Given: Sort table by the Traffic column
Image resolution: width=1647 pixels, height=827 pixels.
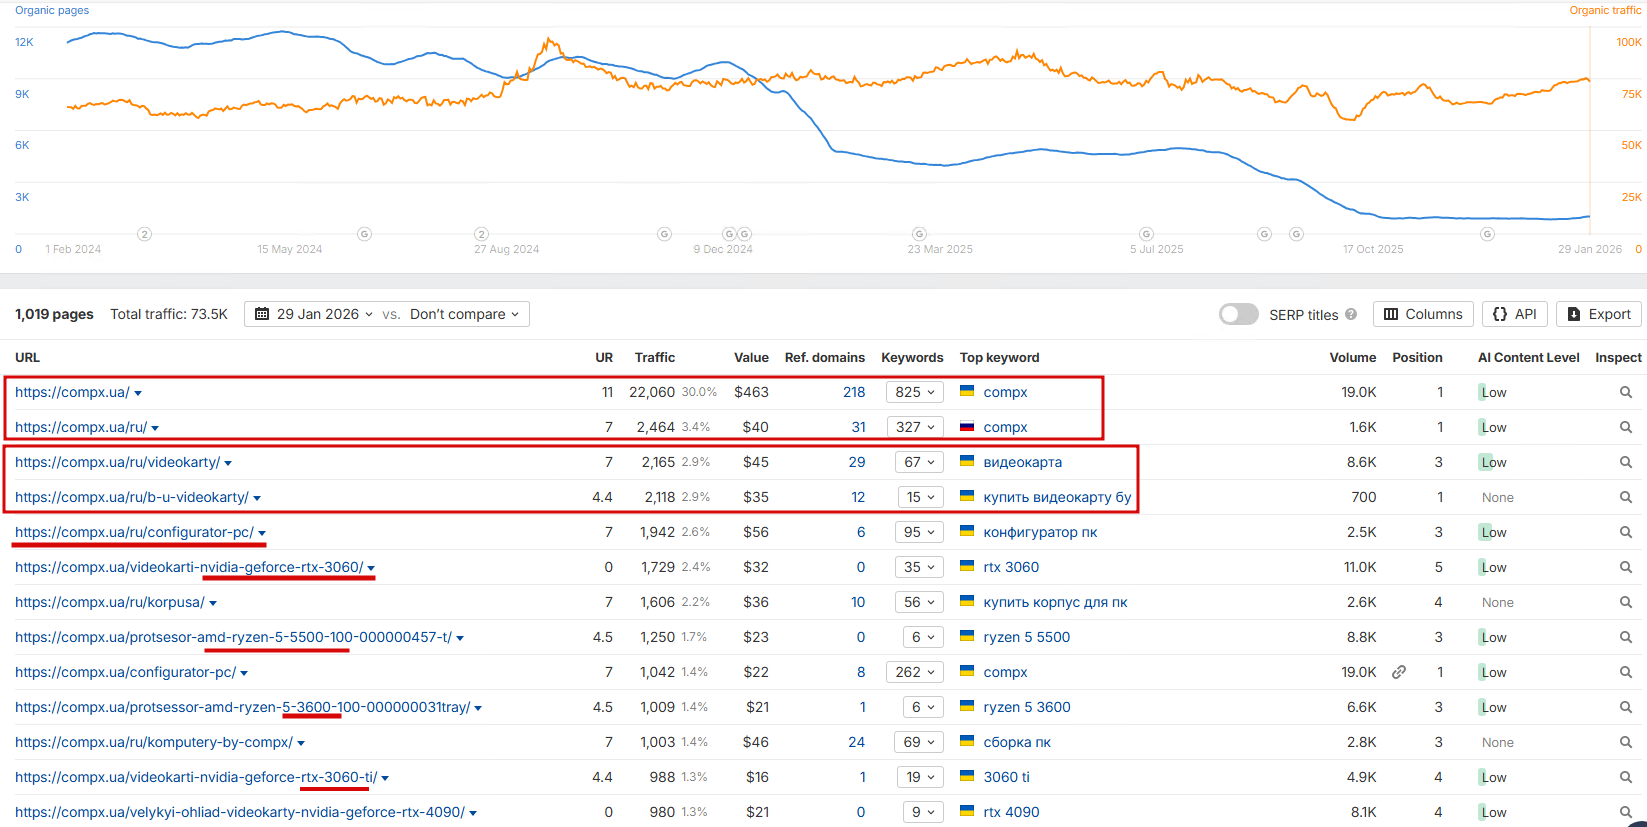Looking at the screenshot, I should (655, 357).
